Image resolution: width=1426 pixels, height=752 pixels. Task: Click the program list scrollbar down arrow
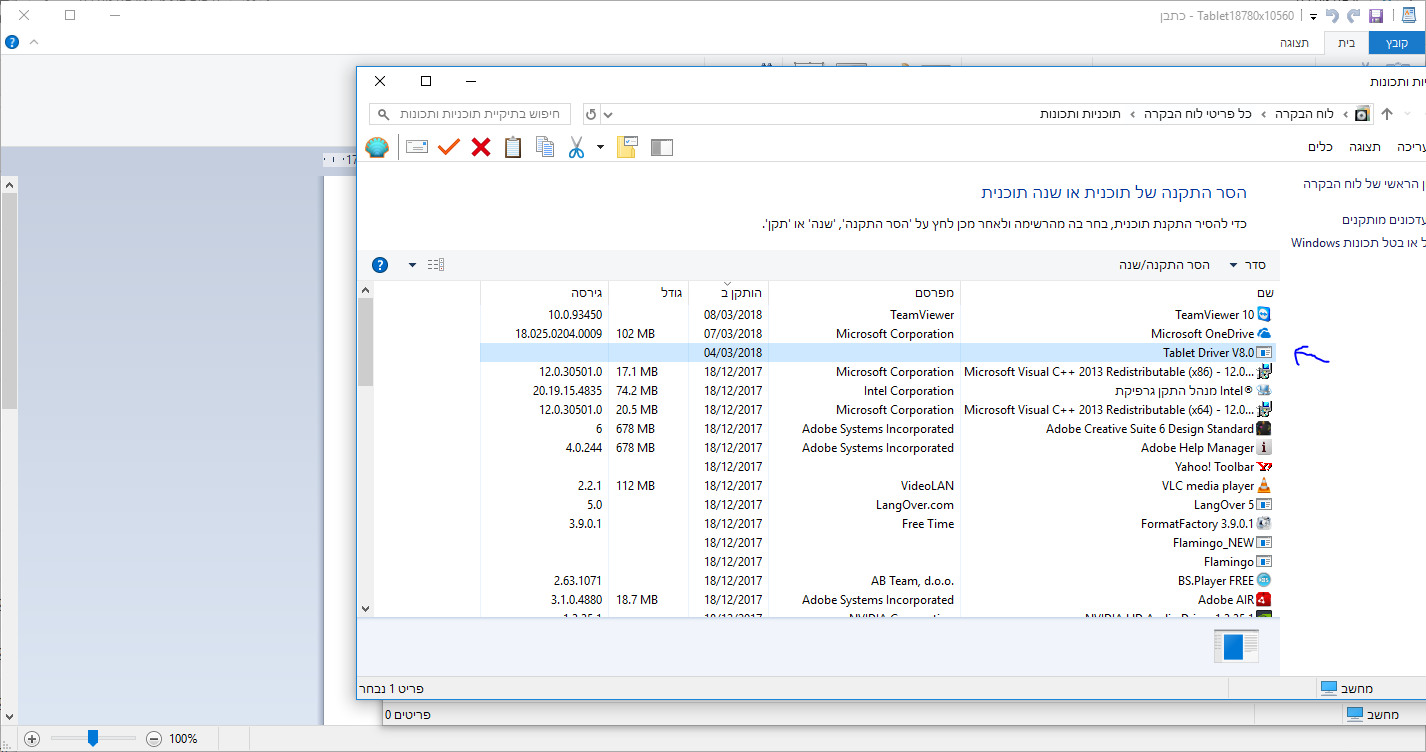coord(365,608)
